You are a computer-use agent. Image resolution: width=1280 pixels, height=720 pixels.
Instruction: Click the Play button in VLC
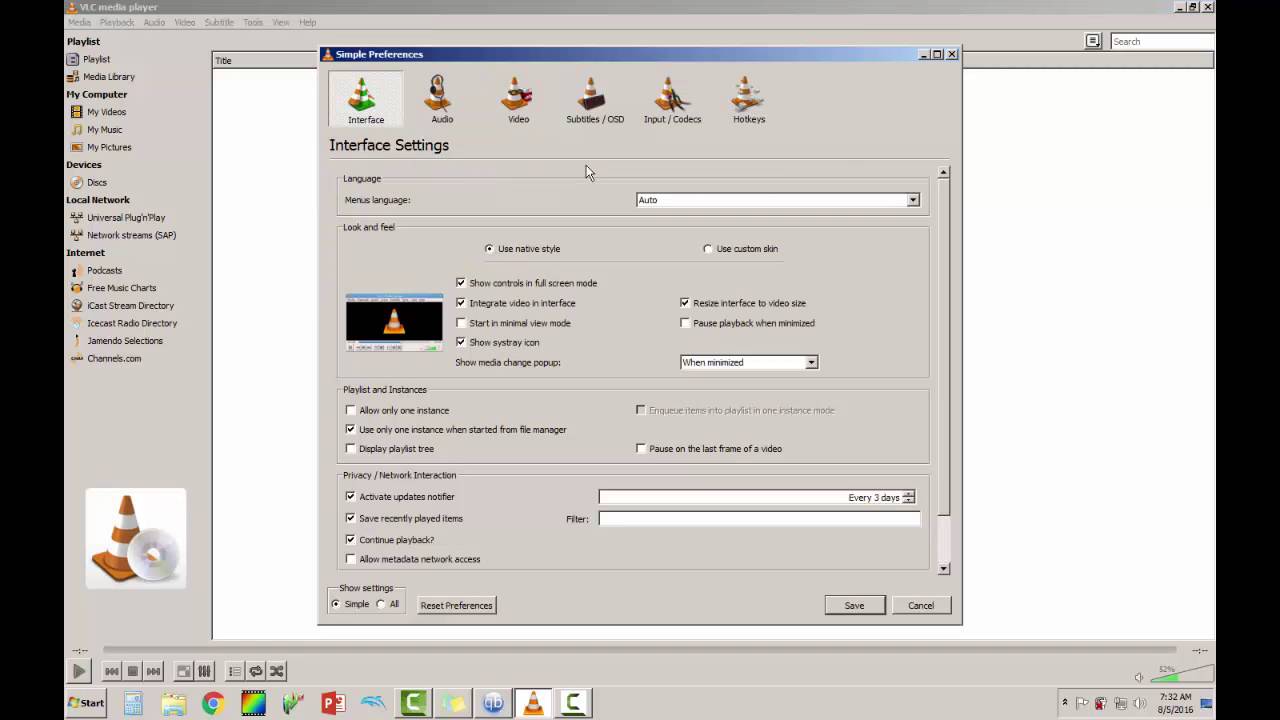point(79,672)
